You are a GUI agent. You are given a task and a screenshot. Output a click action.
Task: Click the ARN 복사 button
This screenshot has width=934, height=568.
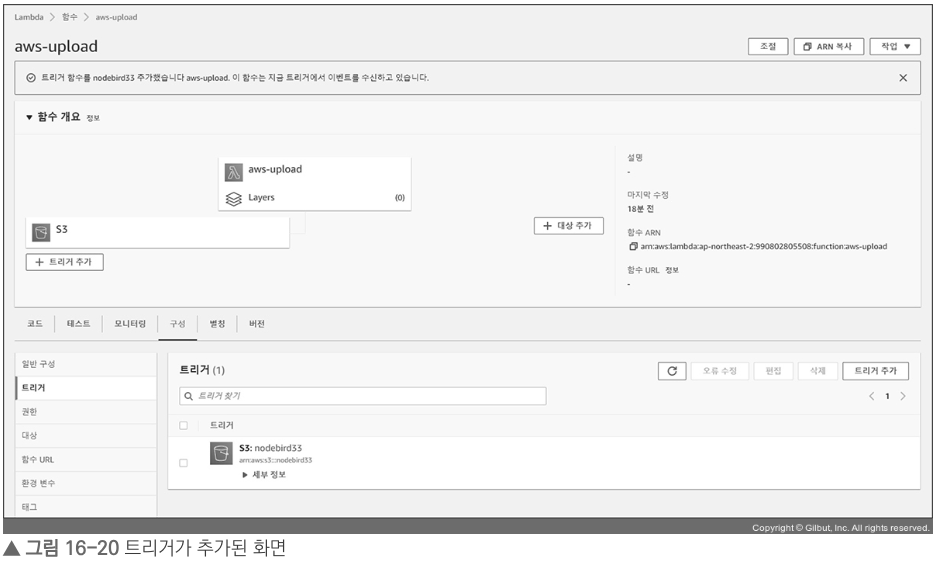[829, 46]
